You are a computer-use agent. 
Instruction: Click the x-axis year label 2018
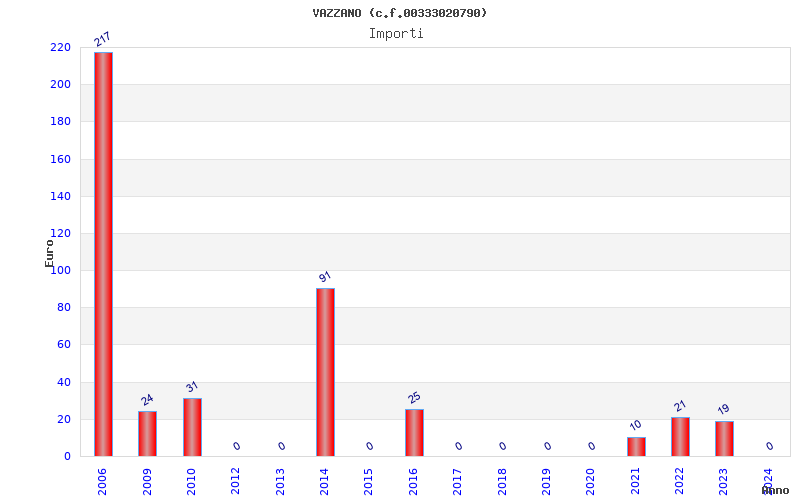(x=502, y=482)
